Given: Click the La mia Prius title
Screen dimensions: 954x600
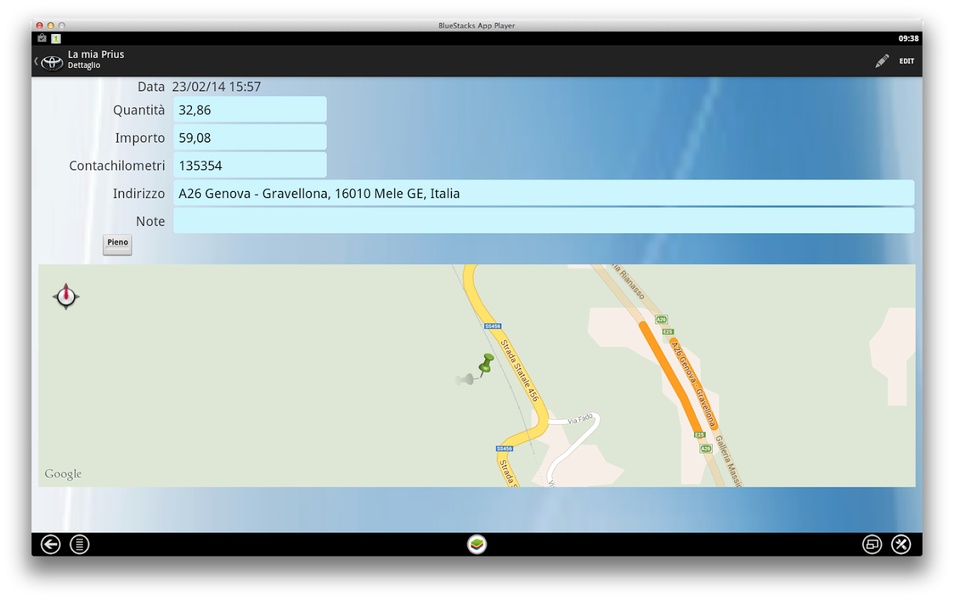Looking at the screenshot, I should point(96,54).
